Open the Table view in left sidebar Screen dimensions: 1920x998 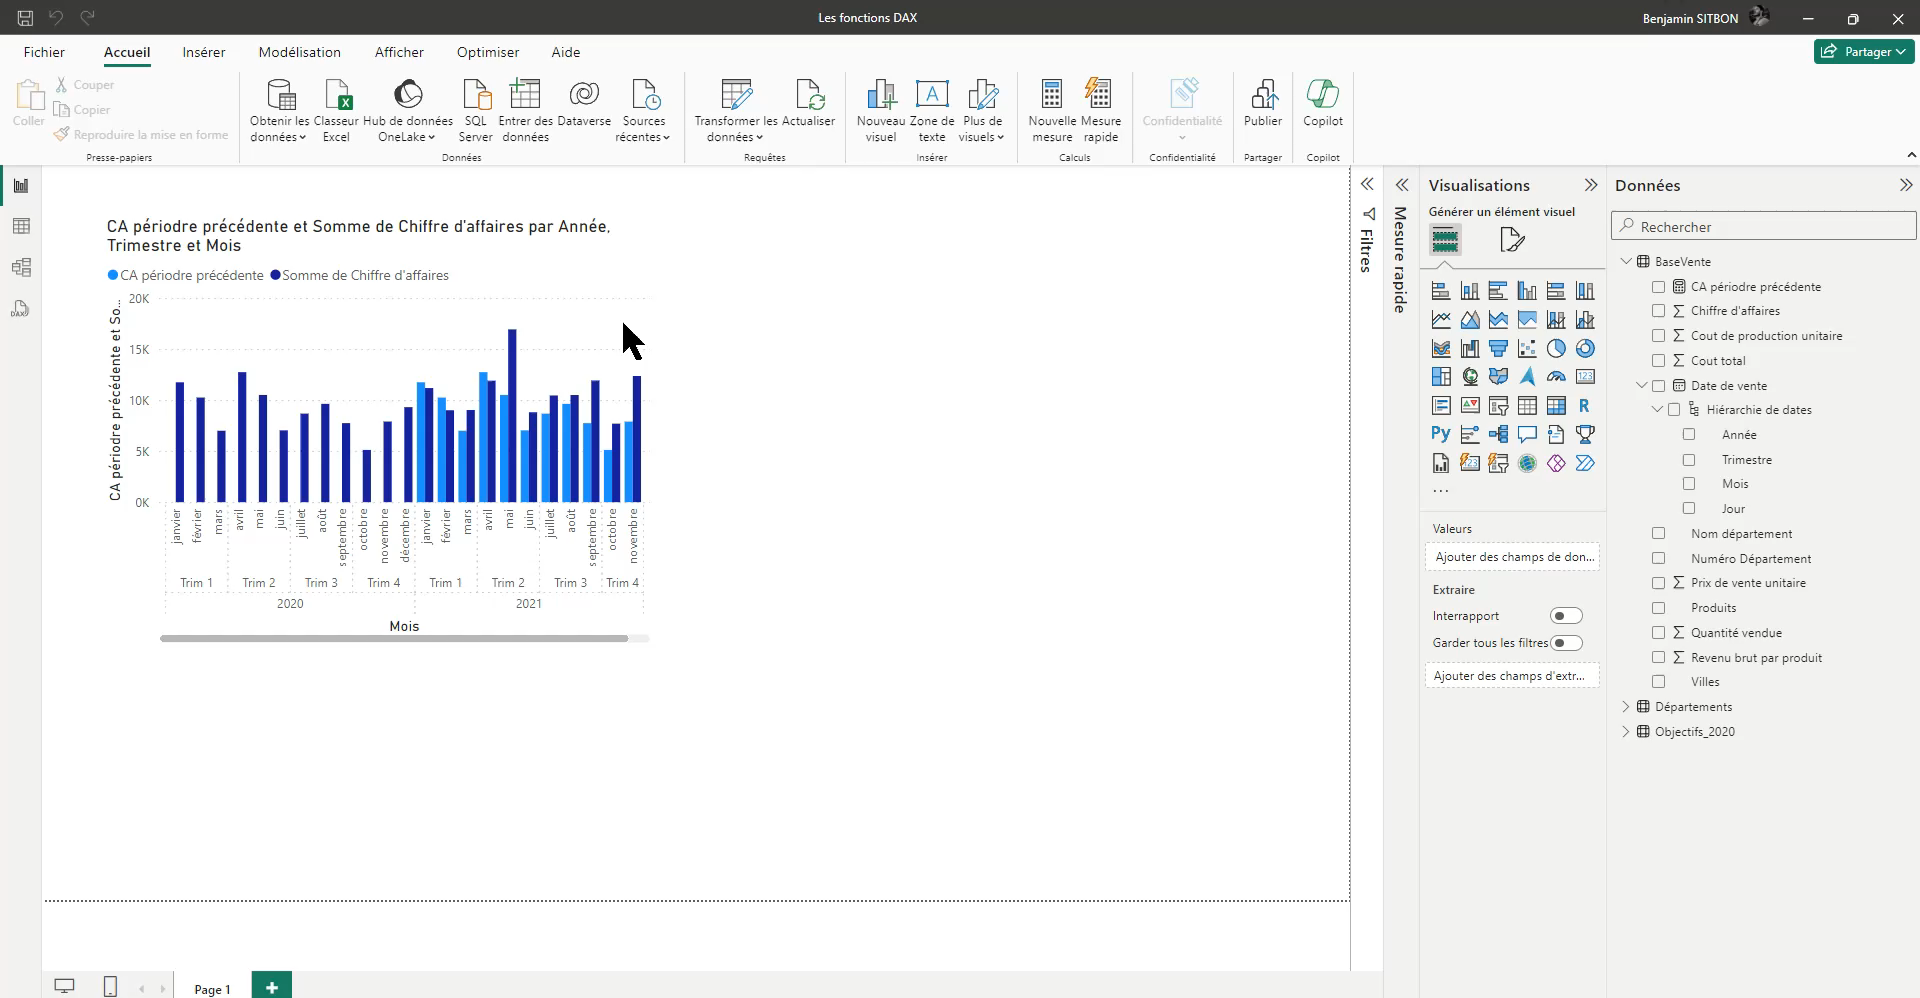(21, 227)
